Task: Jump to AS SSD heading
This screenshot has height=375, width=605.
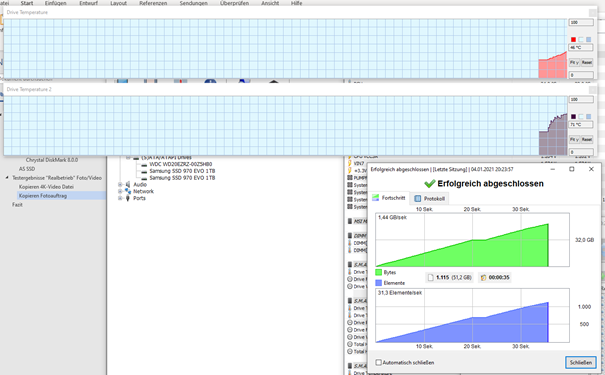Action: point(27,169)
